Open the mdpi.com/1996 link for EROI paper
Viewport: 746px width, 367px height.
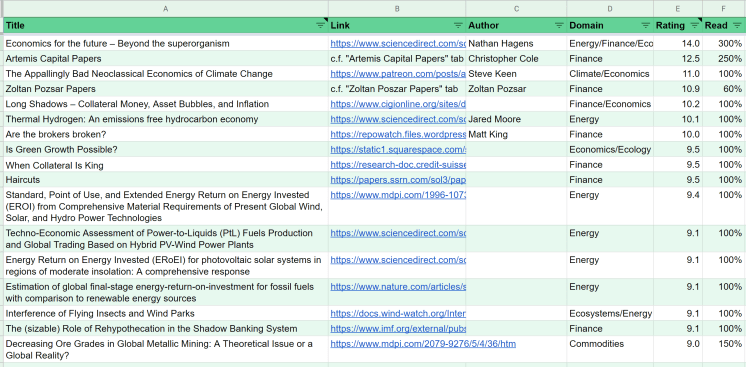tap(398, 195)
